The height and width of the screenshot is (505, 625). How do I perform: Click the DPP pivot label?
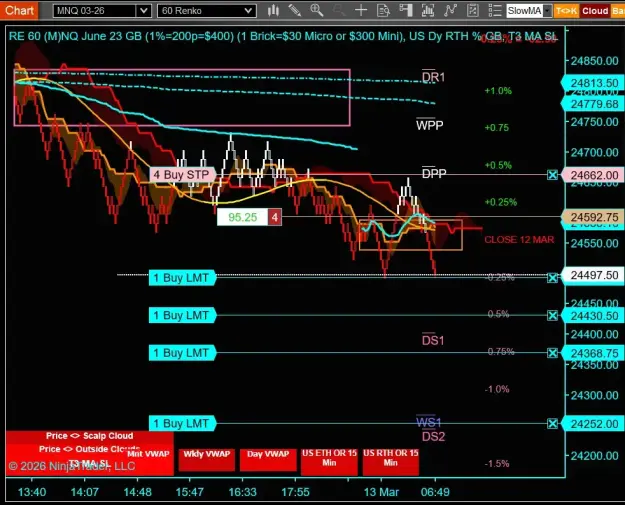[x=434, y=173]
